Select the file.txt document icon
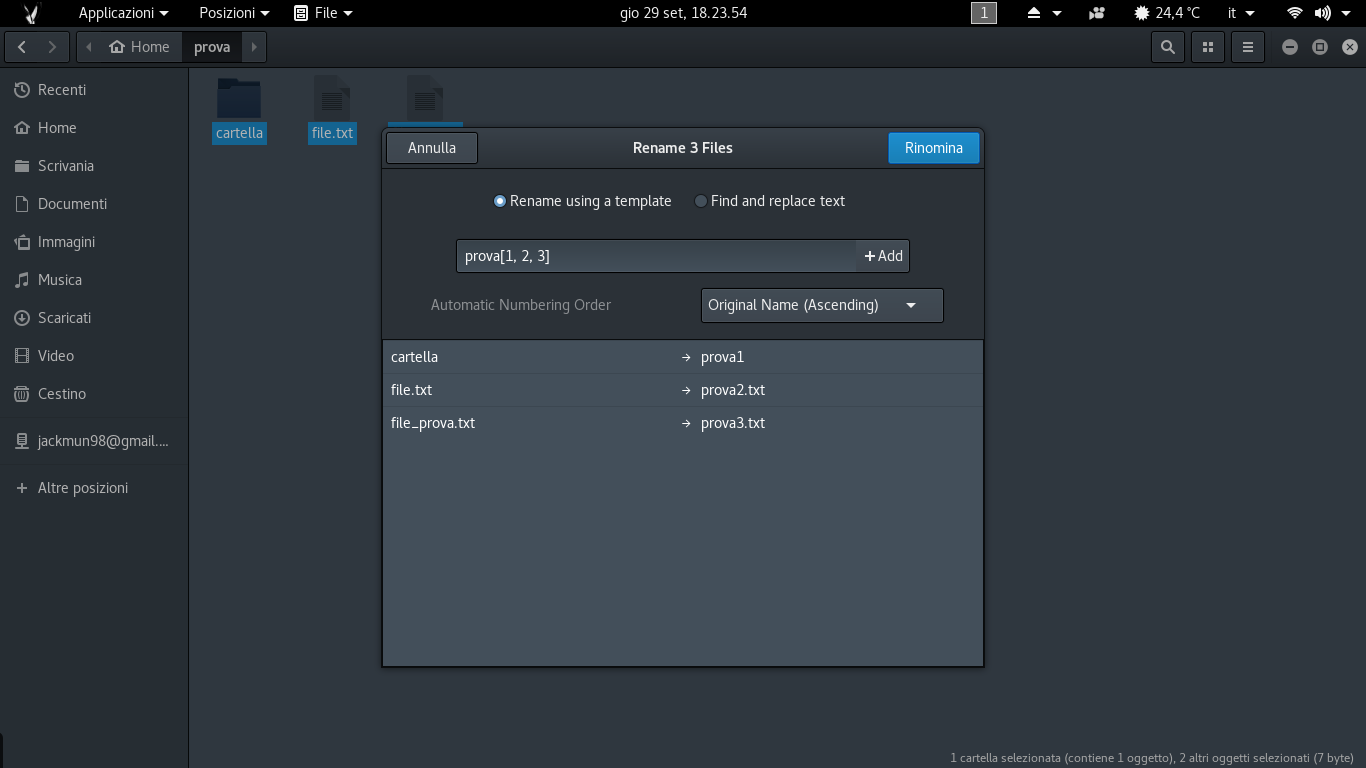The height and width of the screenshot is (768, 1366). tap(332, 98)
